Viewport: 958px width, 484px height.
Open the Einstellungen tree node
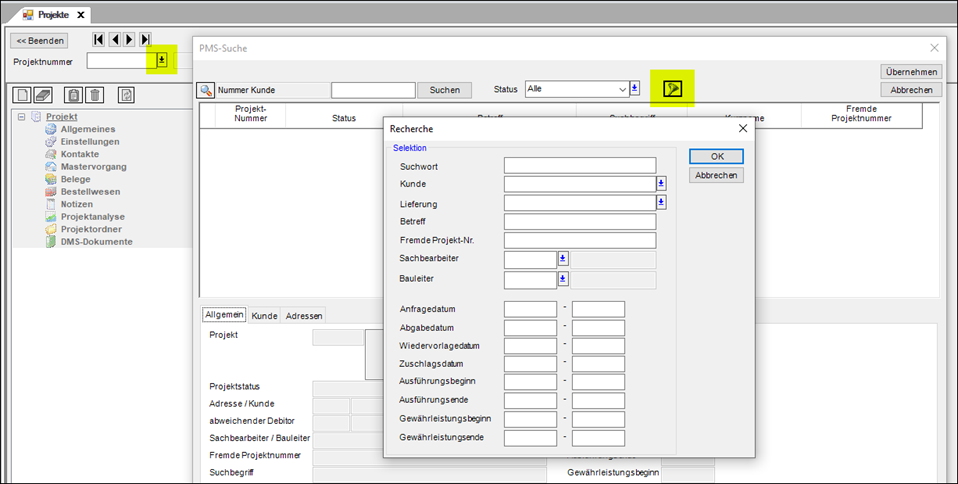pyautogui.click(x=90, y=142)
